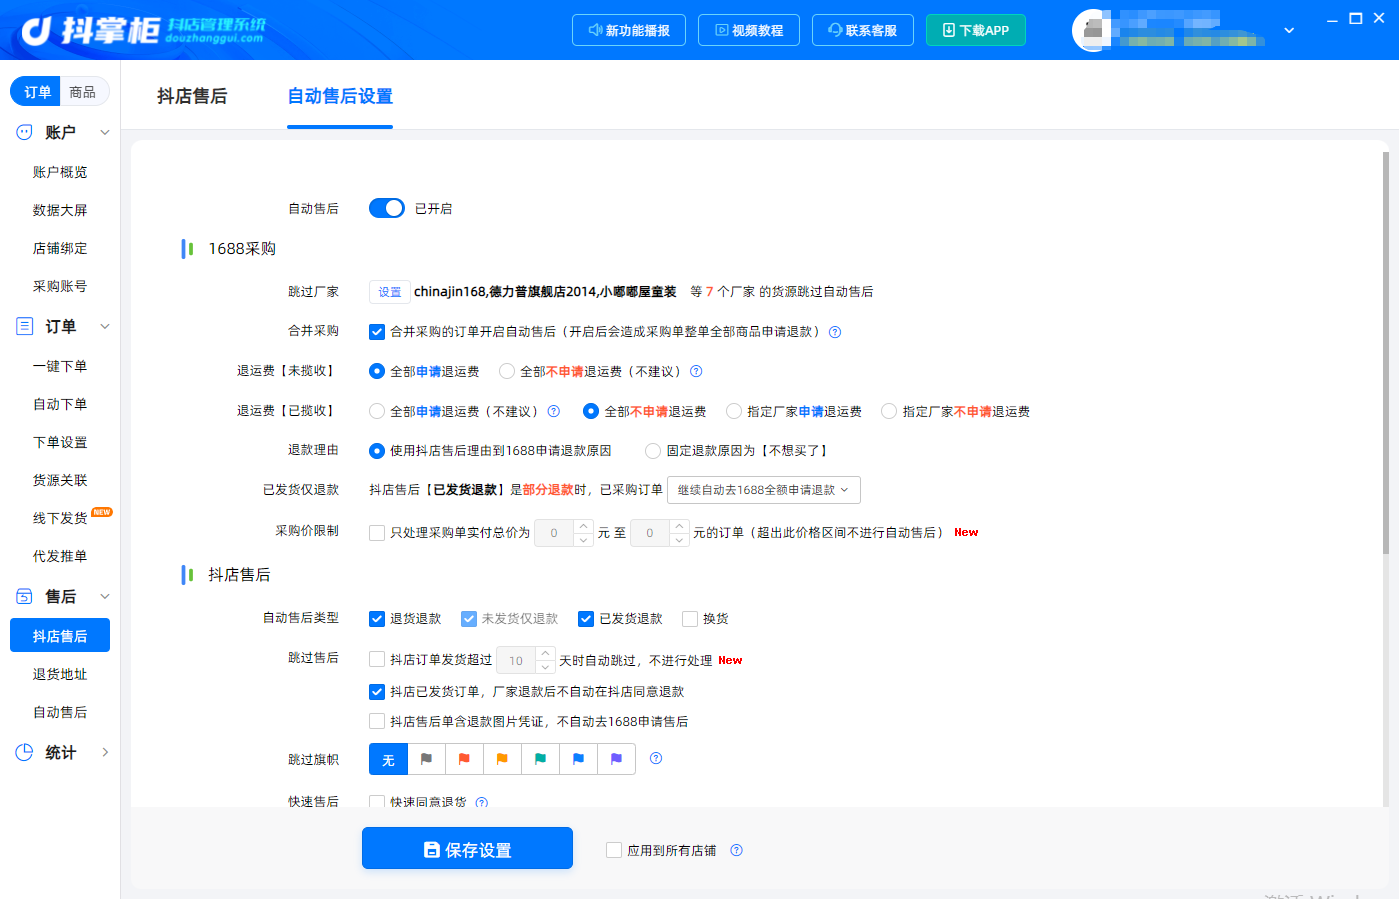1399x899 pixels.
Task: Select the blue skip flag
Action: point(578,759)
